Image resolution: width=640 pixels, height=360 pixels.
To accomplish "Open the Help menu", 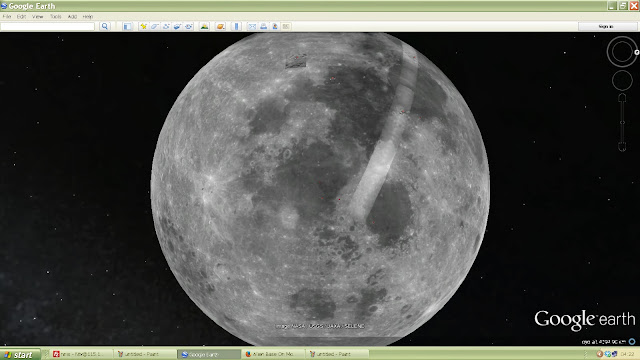I will 88,16.
